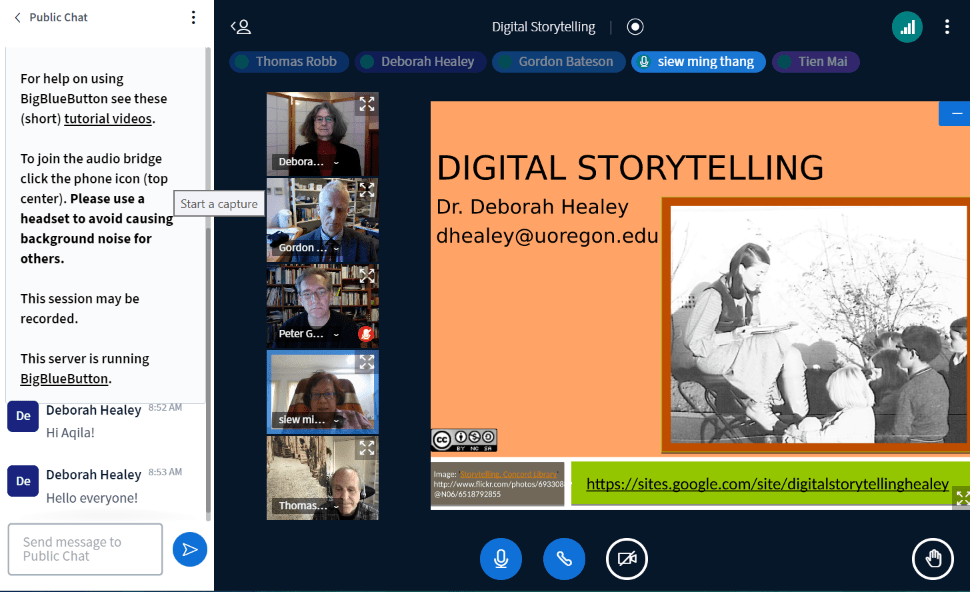Open the users list toggle icon

240,27
